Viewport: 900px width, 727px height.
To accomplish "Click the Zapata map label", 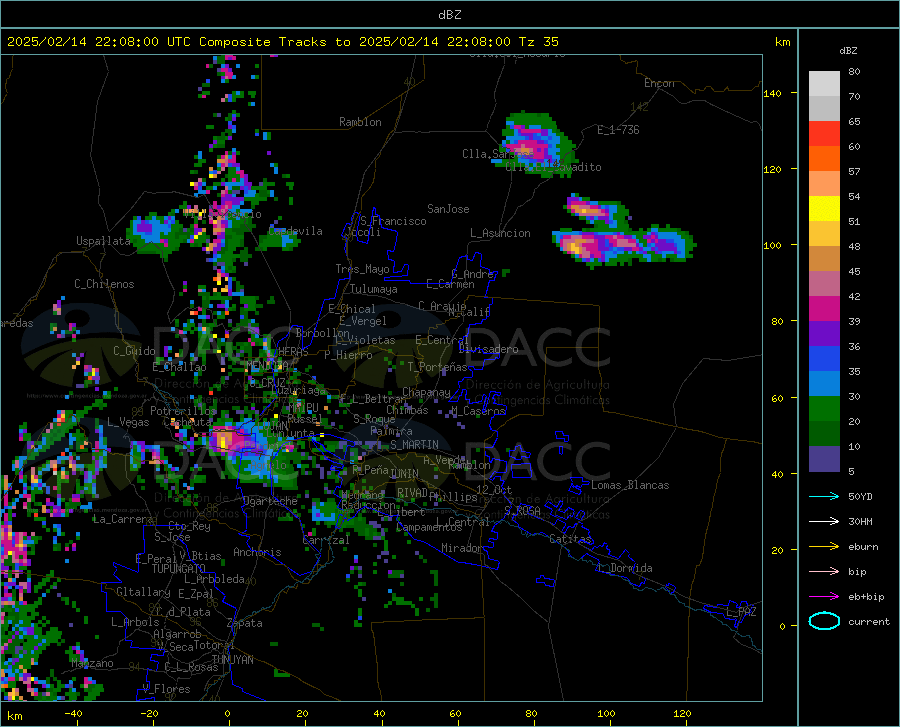I will [245, 623].
